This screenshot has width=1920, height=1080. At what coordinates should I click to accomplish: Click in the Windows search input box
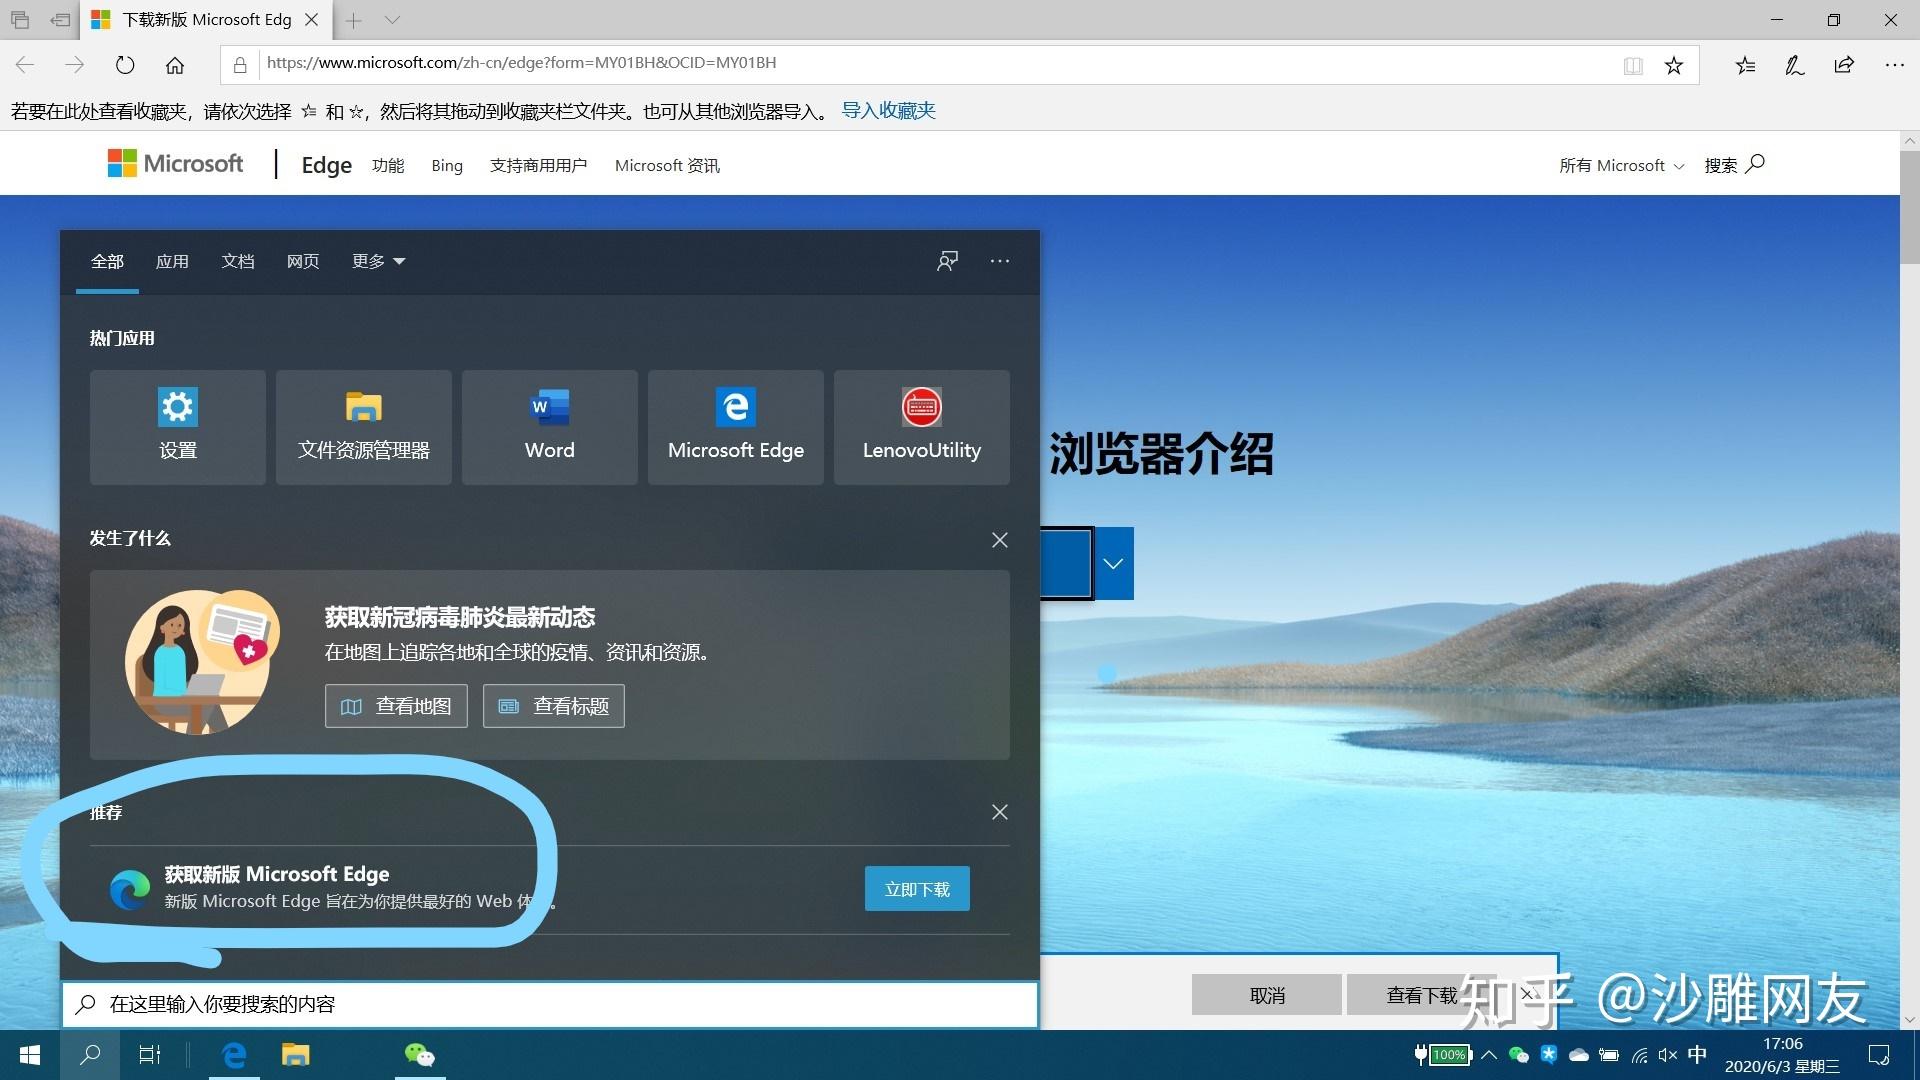click(550, 1004)
